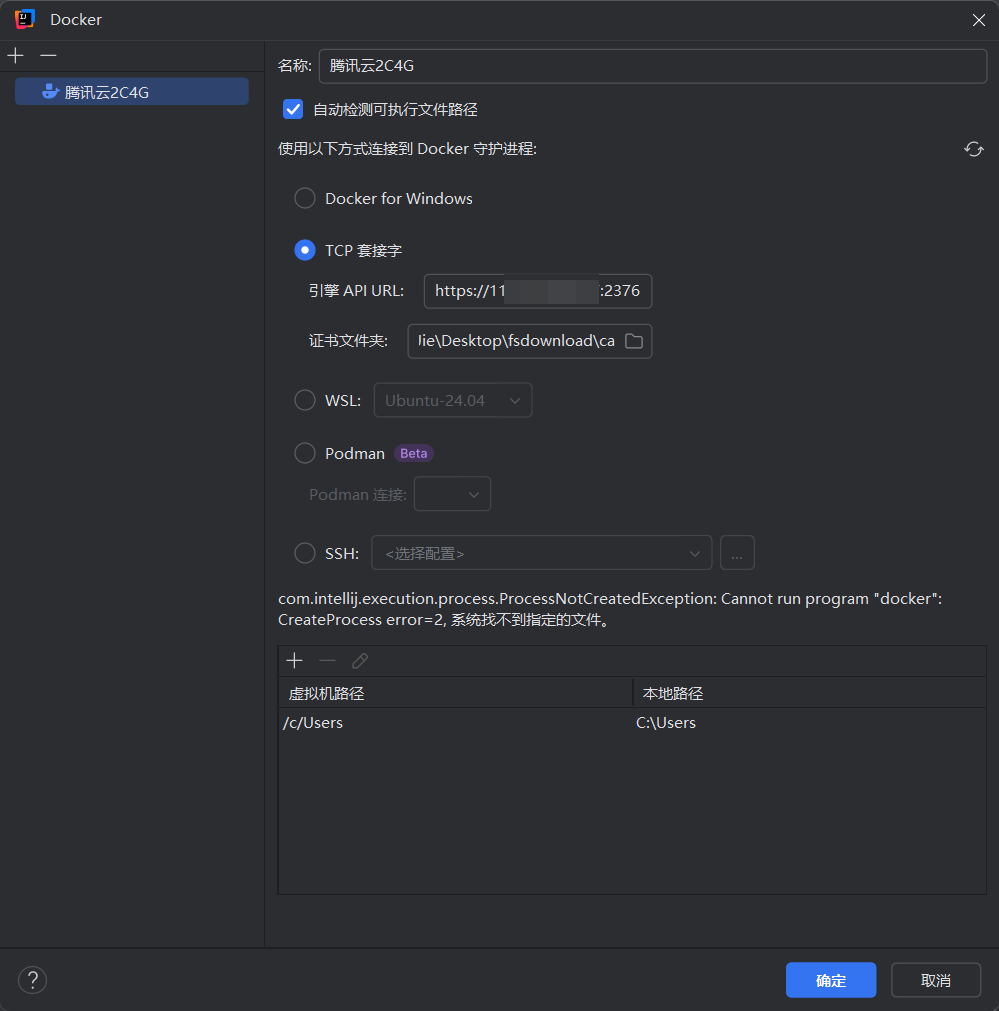Click the refresh connection icon
Image resolution: width=999 pixels, height=1011 pixels.
tap(973, 149)
